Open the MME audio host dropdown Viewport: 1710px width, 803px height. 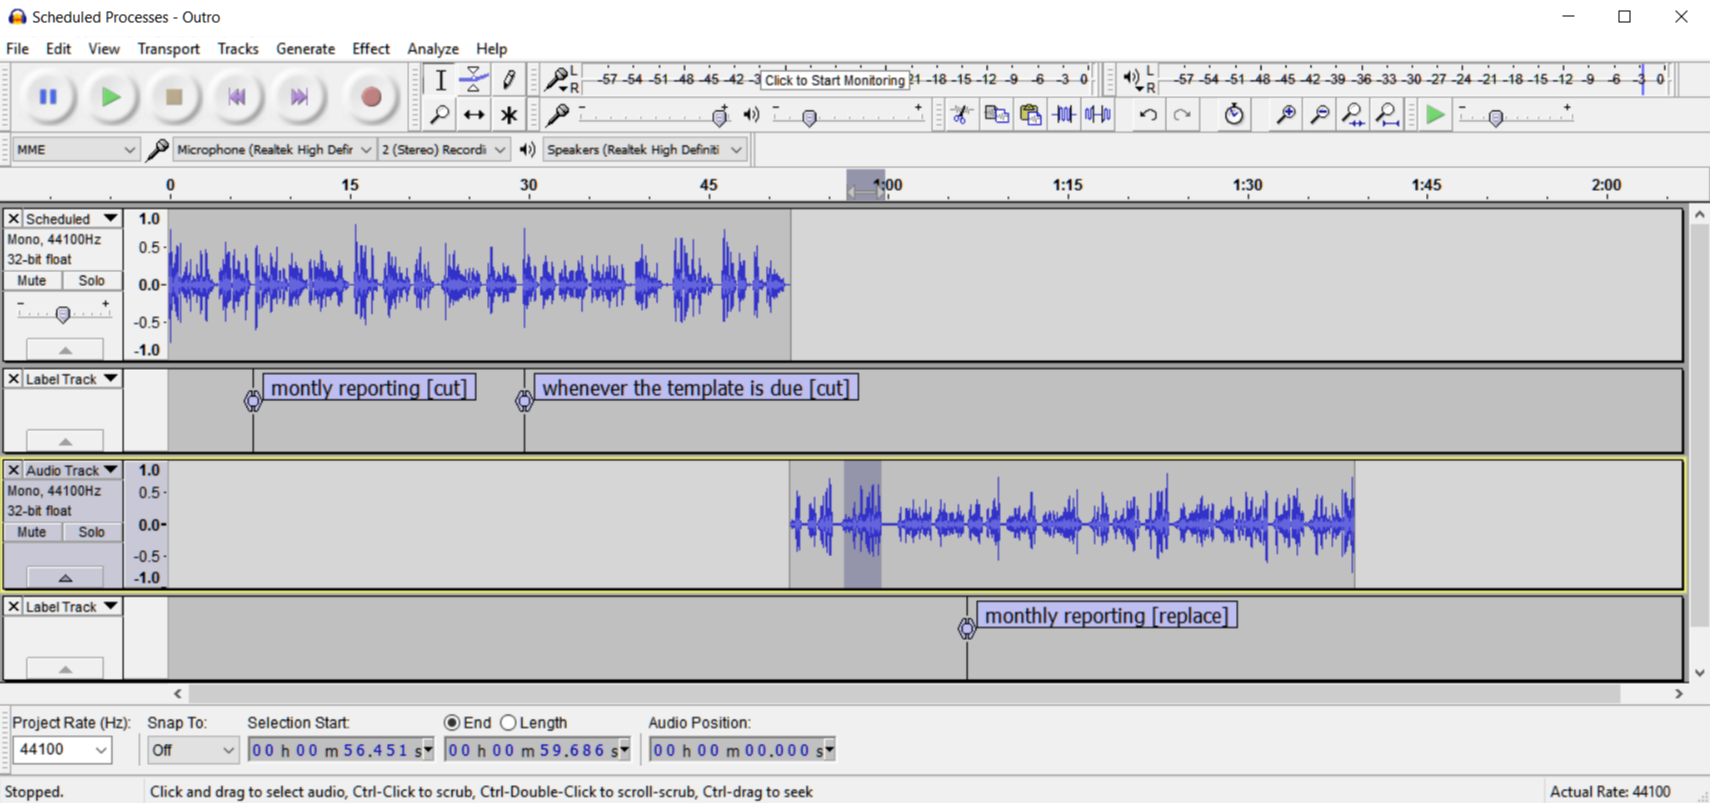pyautogui.click(x=76, y=149)
